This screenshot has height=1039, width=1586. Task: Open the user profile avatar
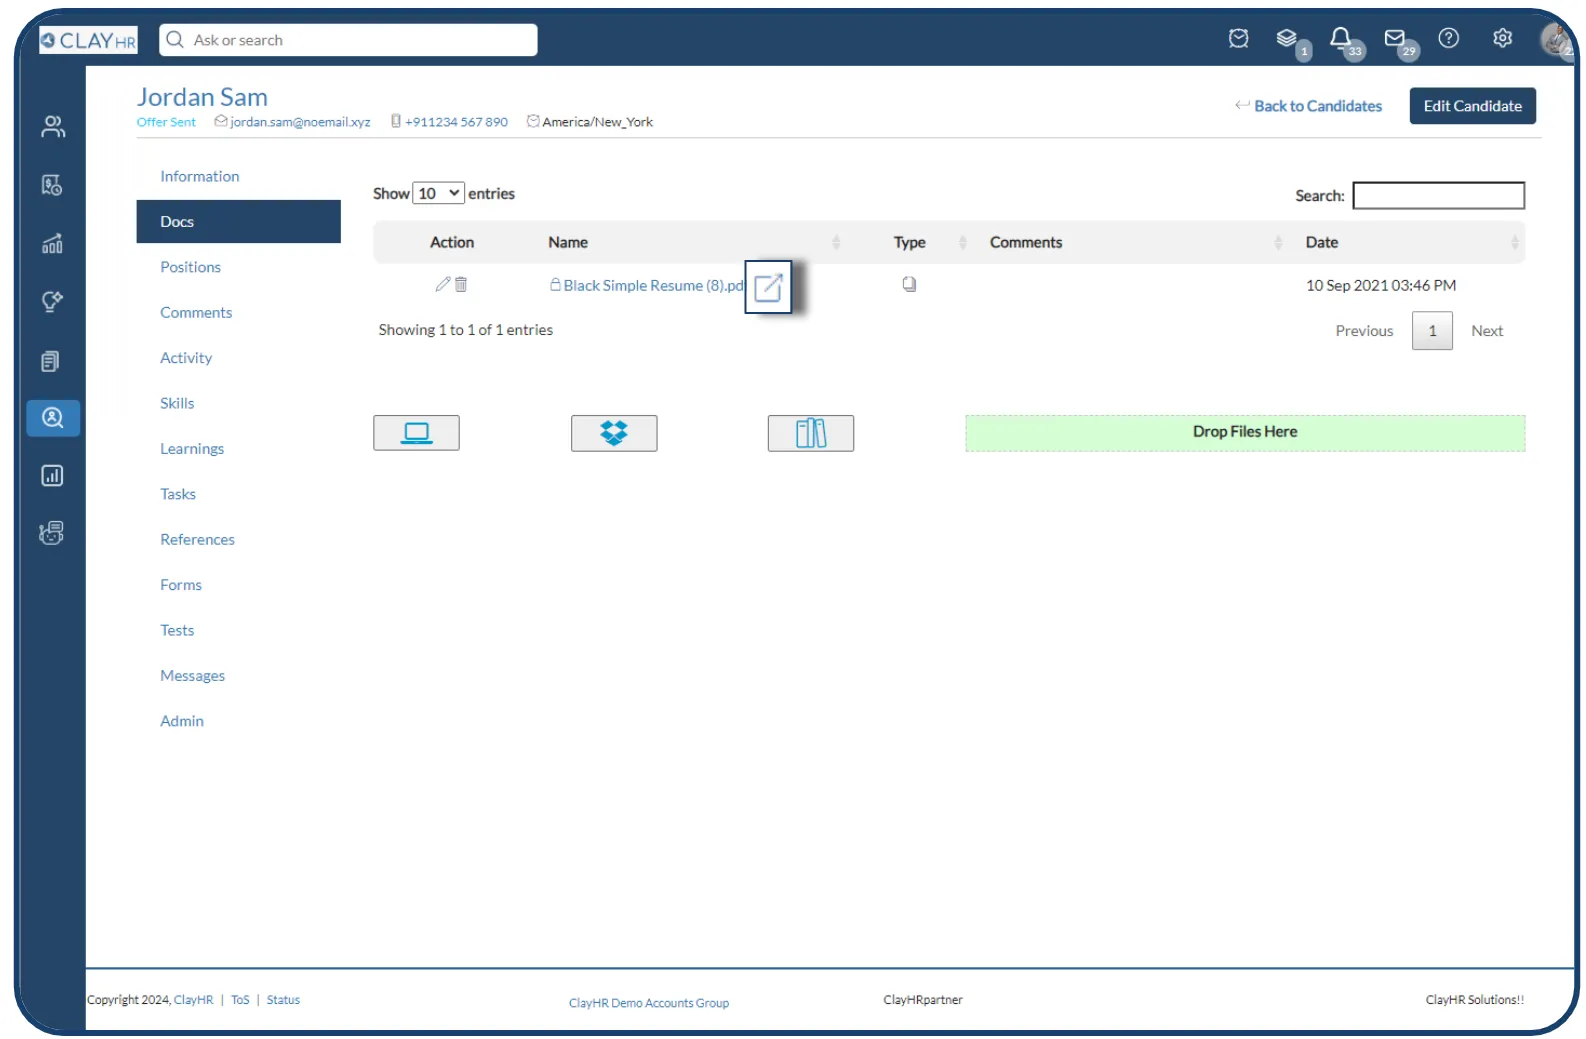point(1555,39)
